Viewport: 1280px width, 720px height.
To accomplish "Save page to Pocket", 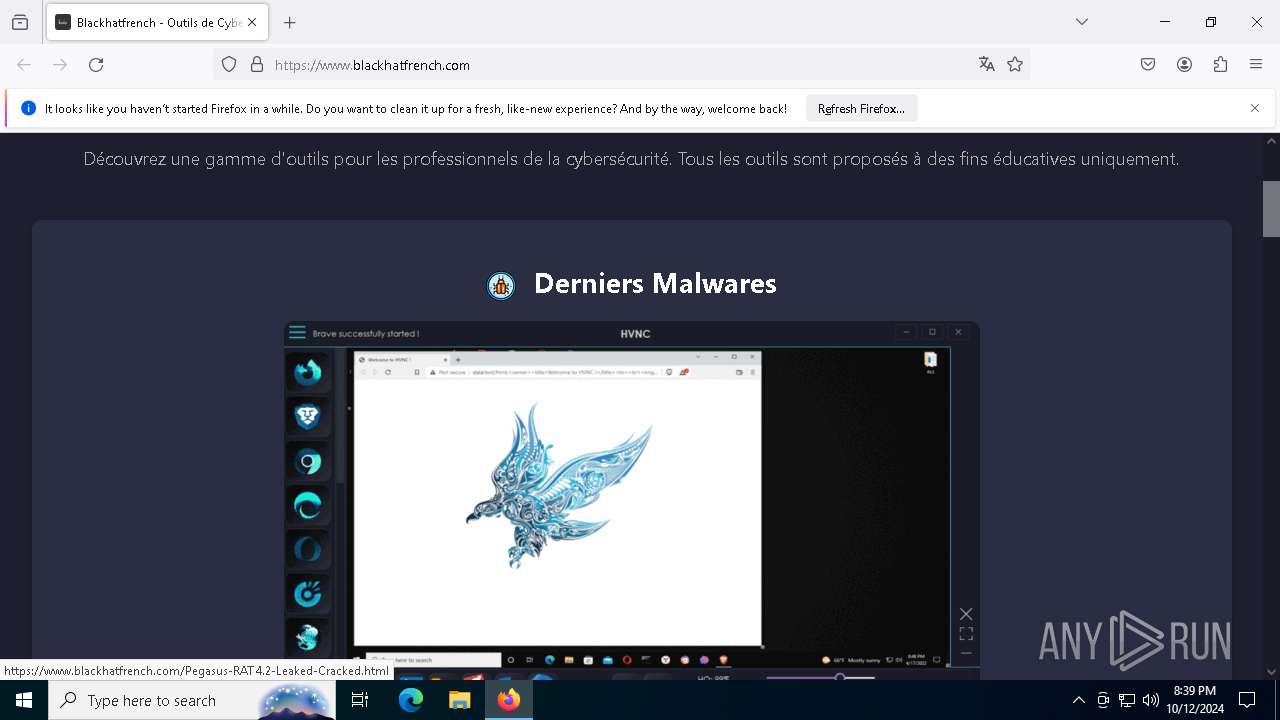I will pyautogui.click(x=1148, y=65).
